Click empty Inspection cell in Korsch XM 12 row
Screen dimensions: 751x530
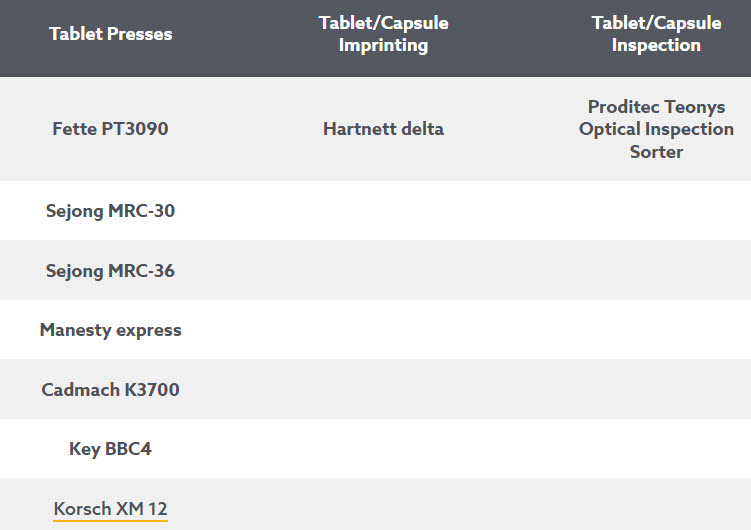click(x=656, y=505)
